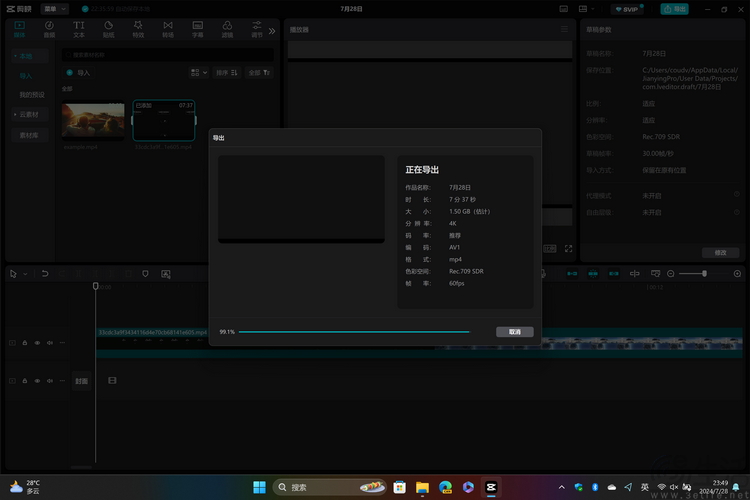Zoom in timeline with plus icon
This screenshot has height=500, width=750.
(x=737, y=274)
